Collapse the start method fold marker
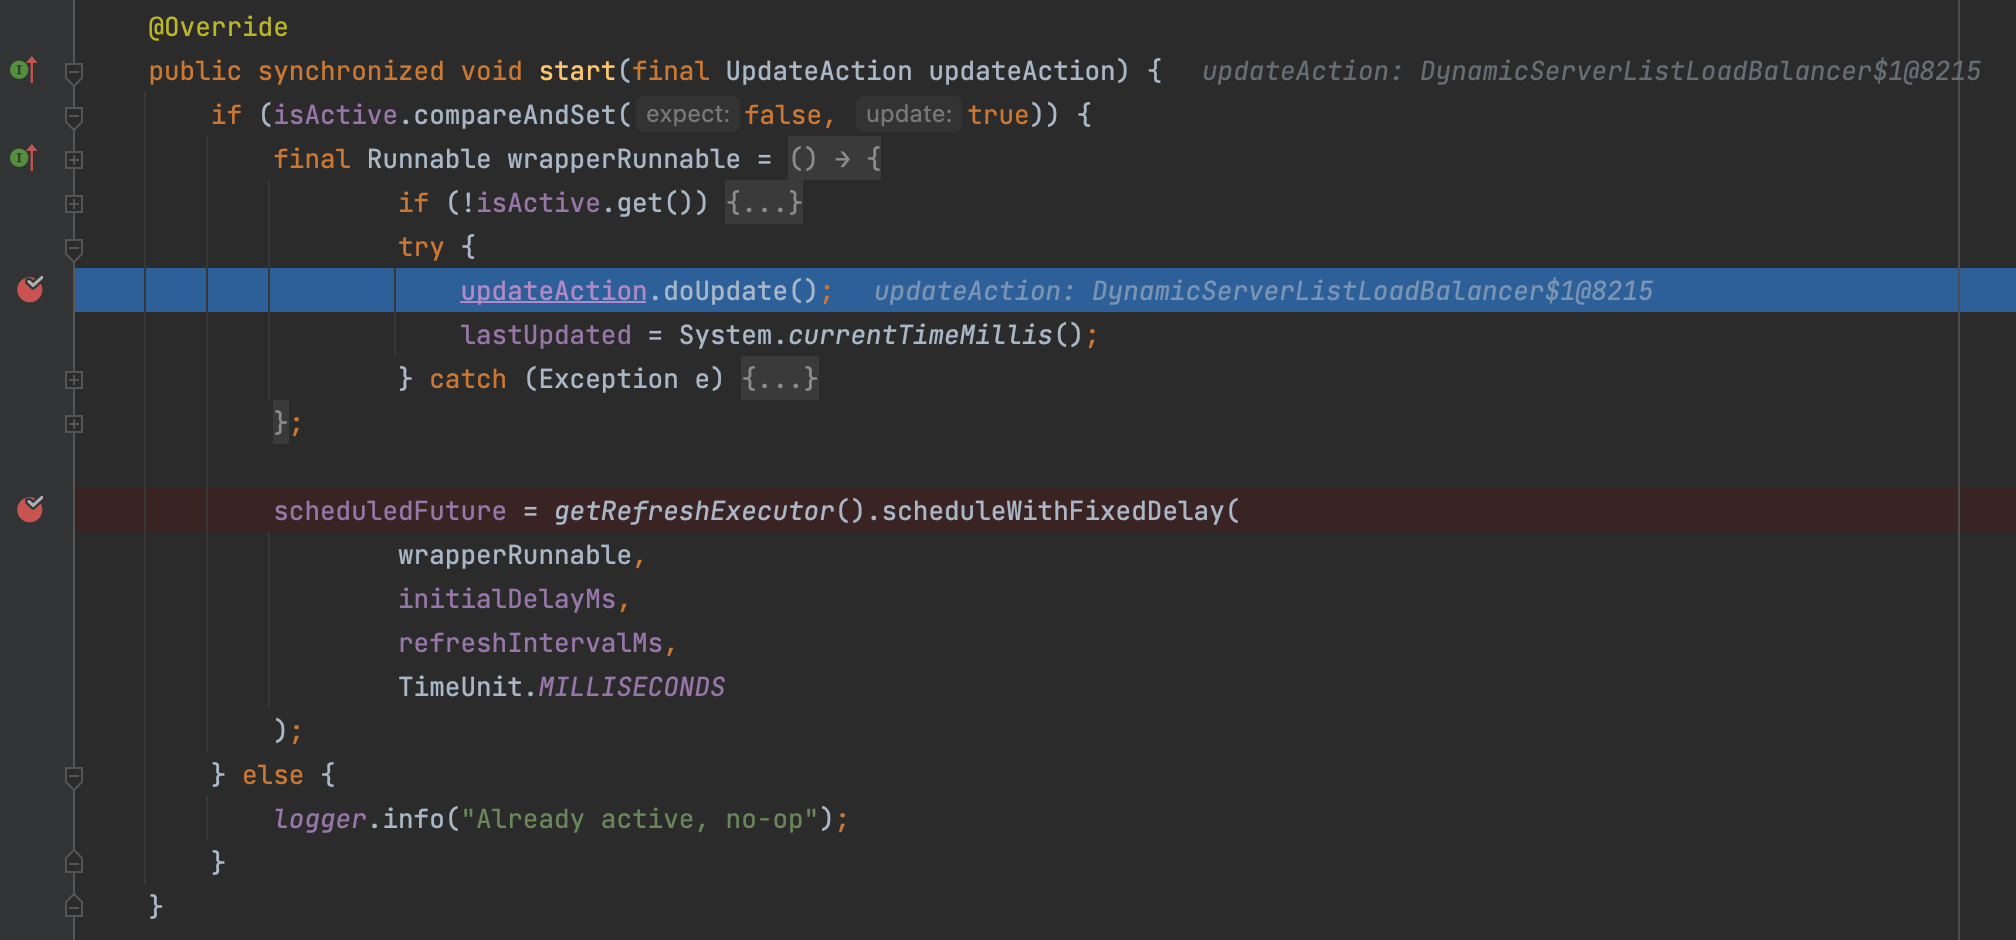 (x=73, y=72)
